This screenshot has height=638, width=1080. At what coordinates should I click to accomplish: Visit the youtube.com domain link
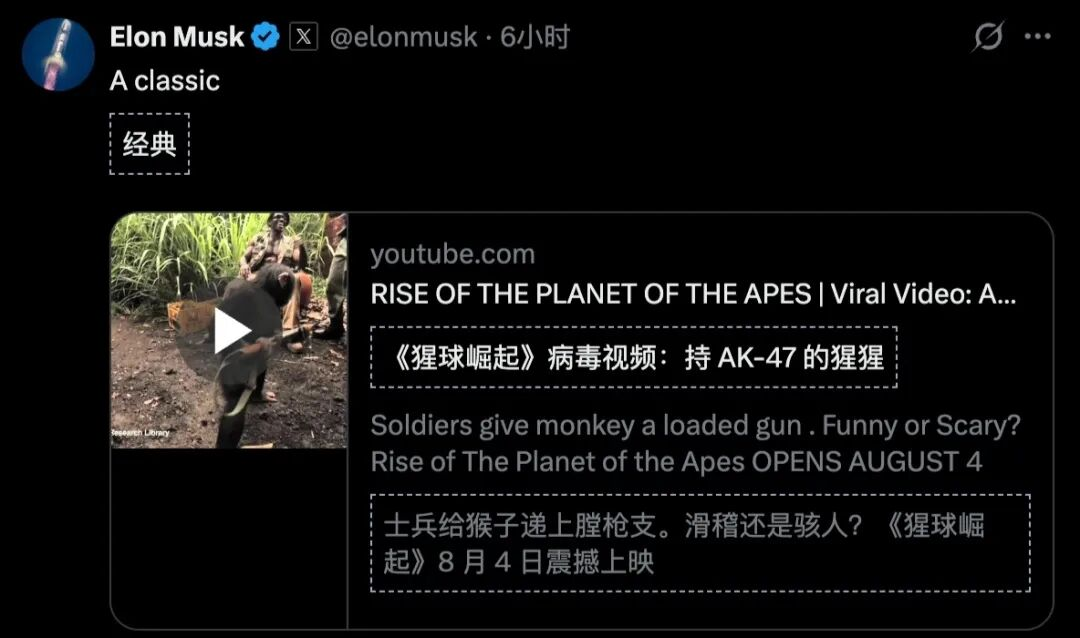tap(452, 254)
